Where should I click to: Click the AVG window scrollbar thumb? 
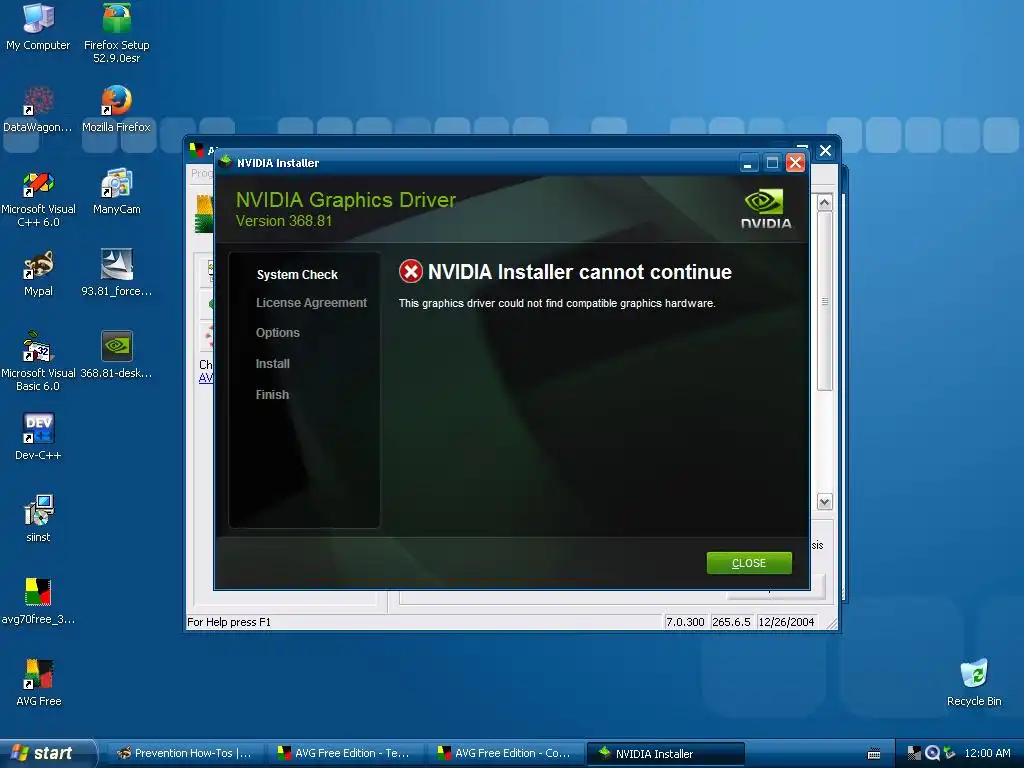coord(825,301)
